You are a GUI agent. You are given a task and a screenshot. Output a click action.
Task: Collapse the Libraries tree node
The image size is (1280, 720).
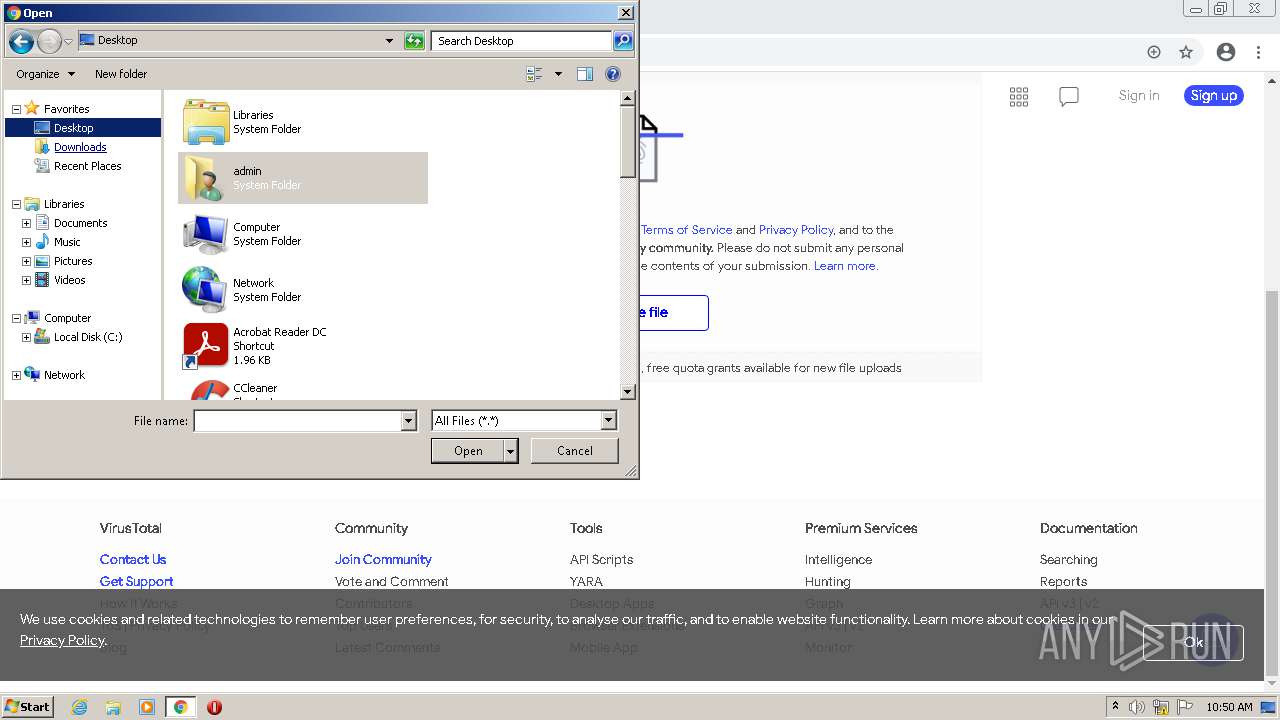click(x=16, y=204)
